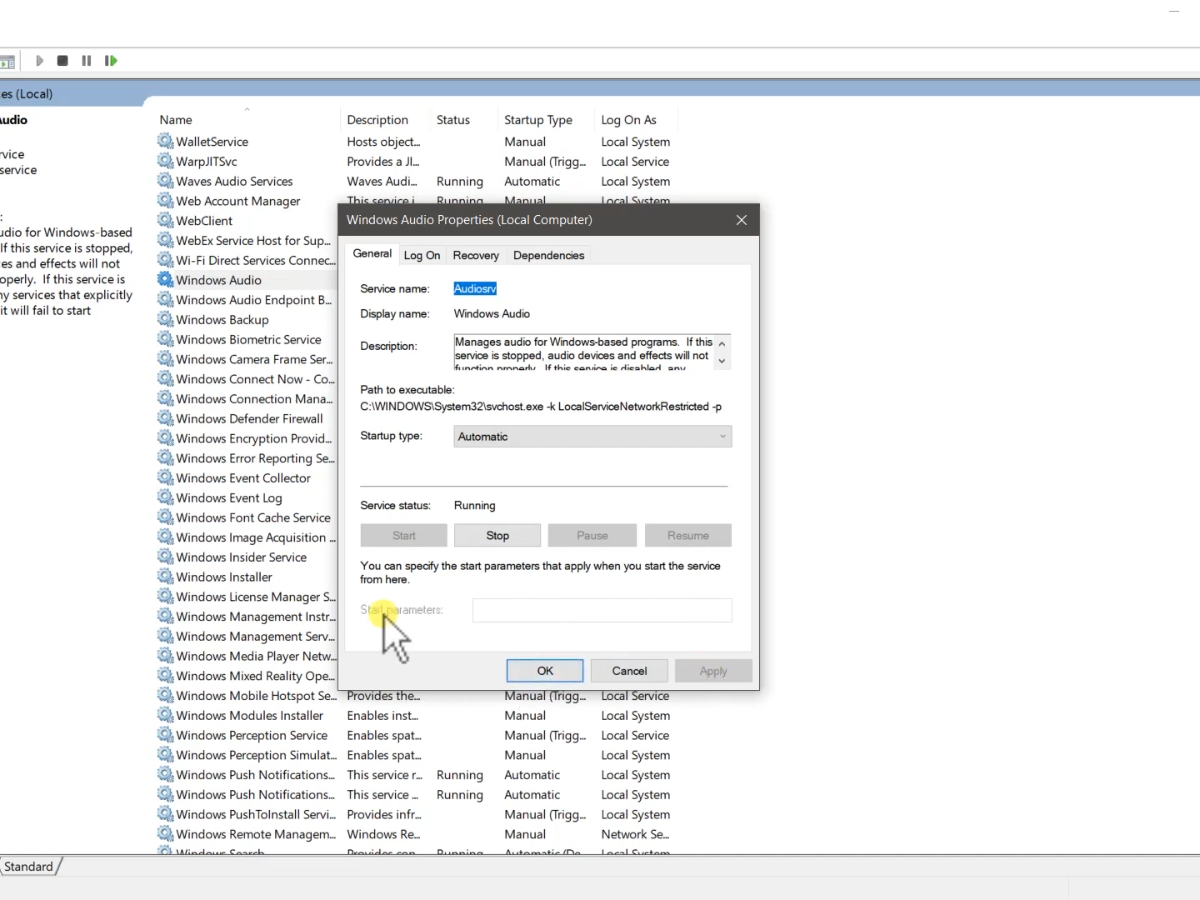
Task: Switch to the Log On tab
Action: coord(421,255)
